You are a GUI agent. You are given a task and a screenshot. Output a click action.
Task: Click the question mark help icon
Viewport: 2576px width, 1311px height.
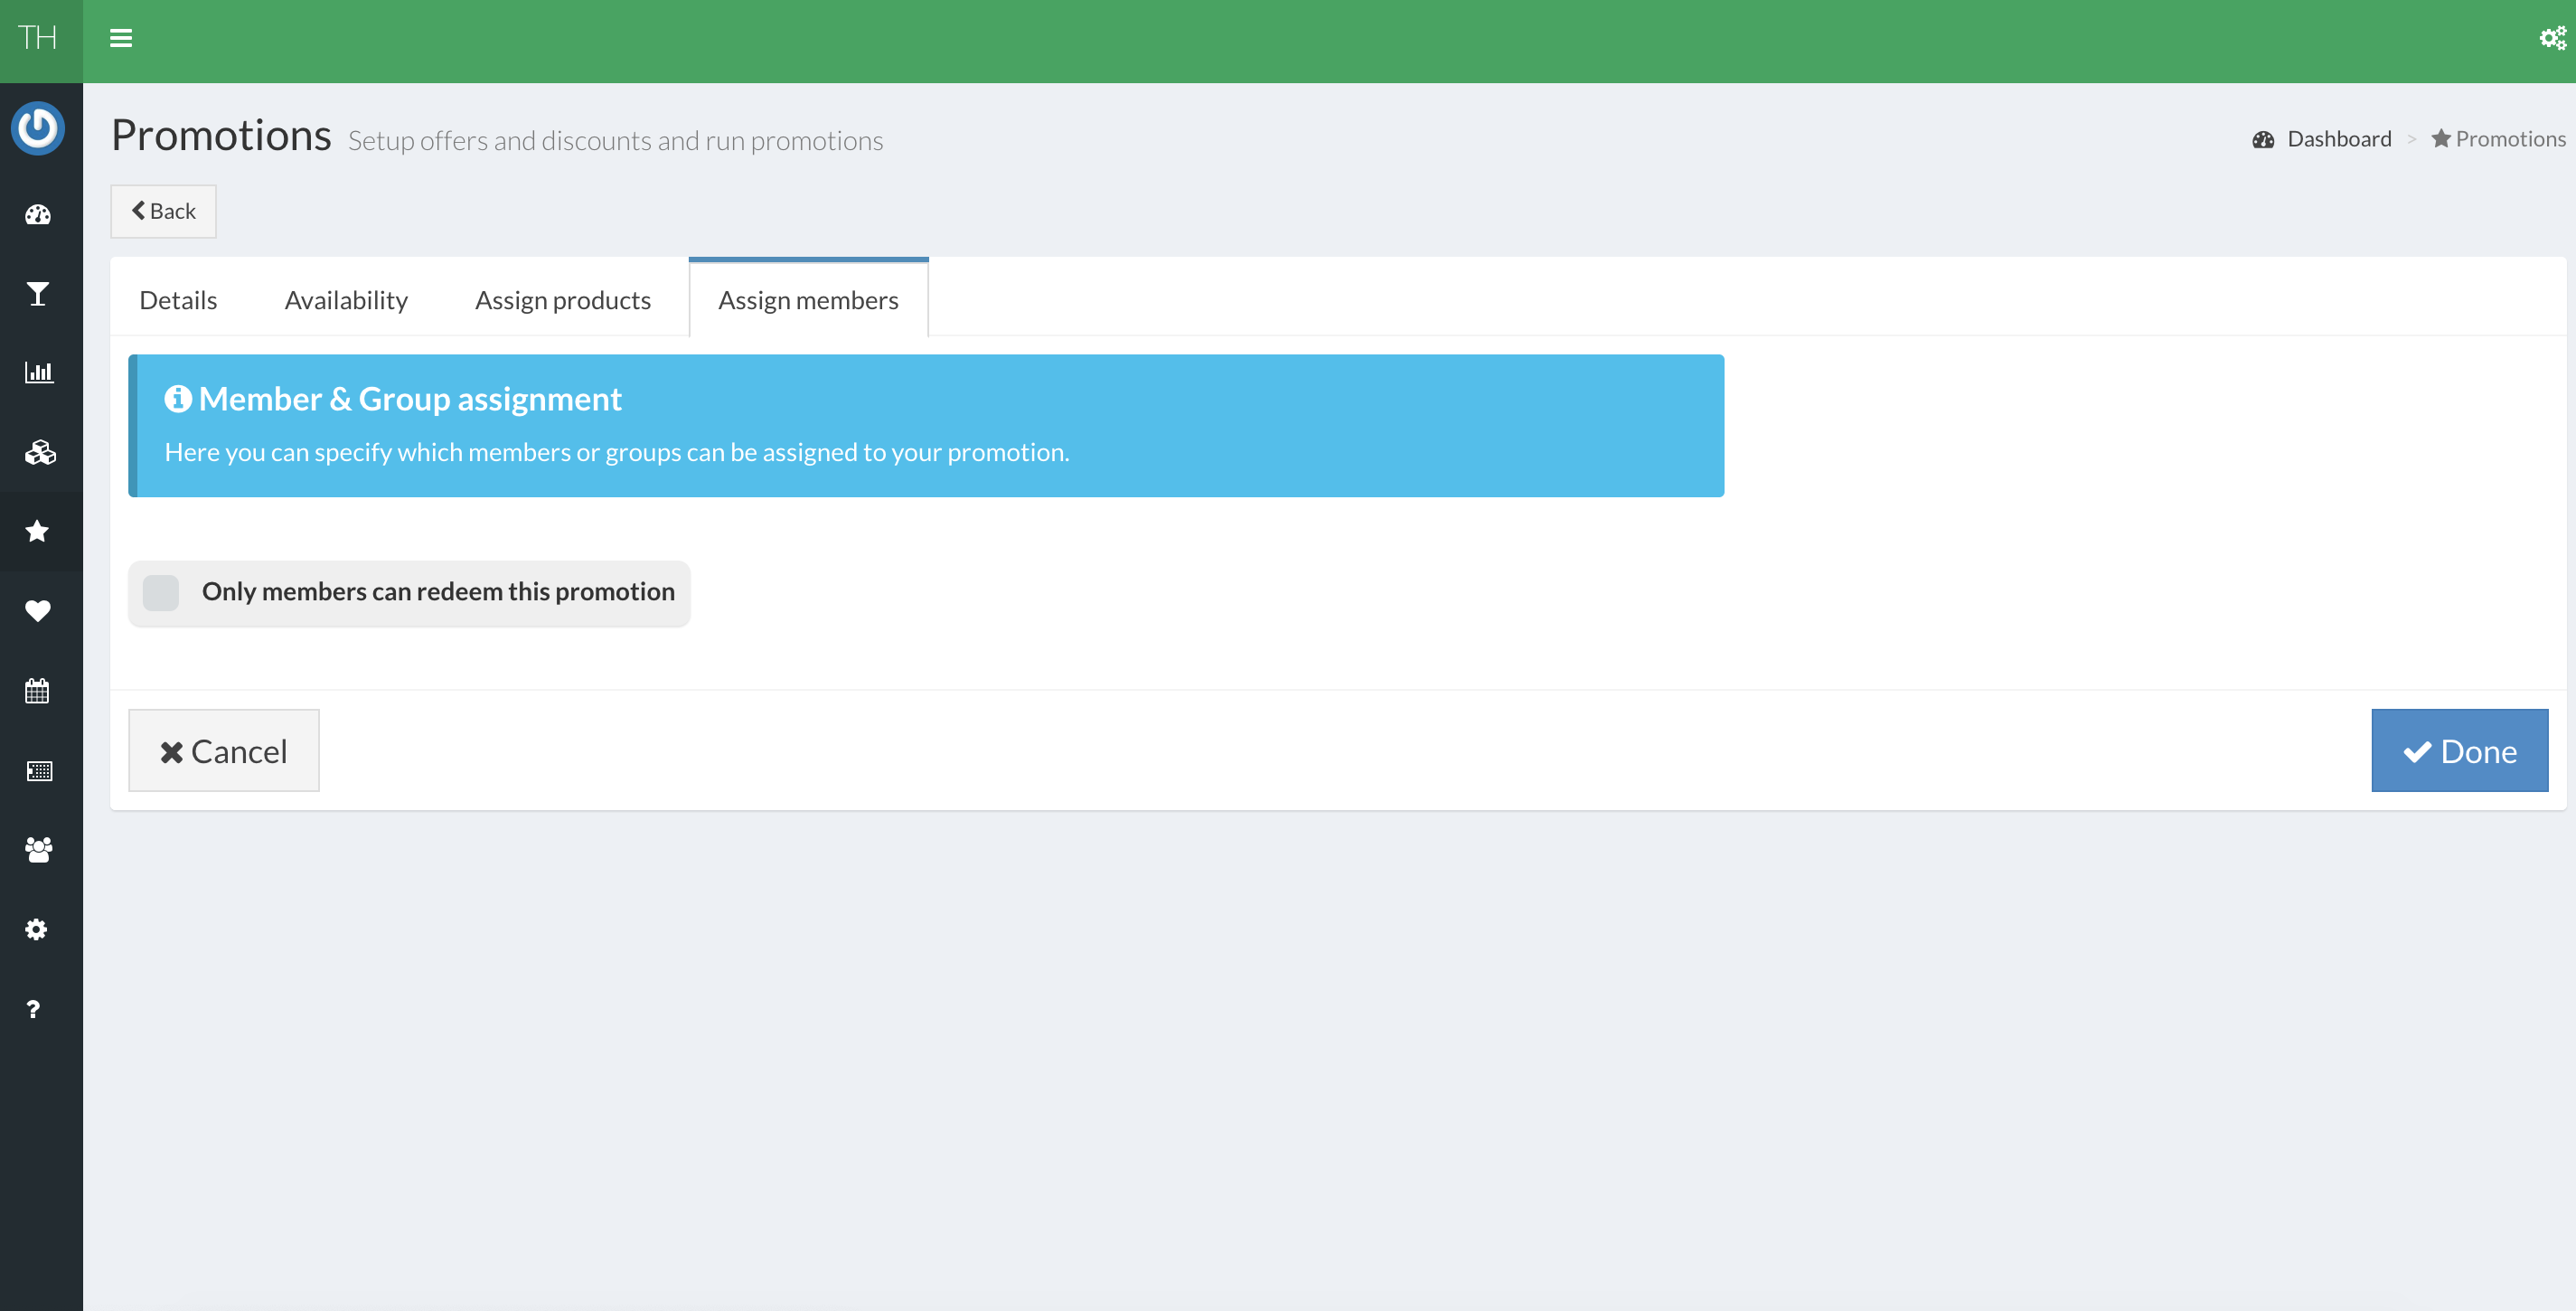[34, 1008]
